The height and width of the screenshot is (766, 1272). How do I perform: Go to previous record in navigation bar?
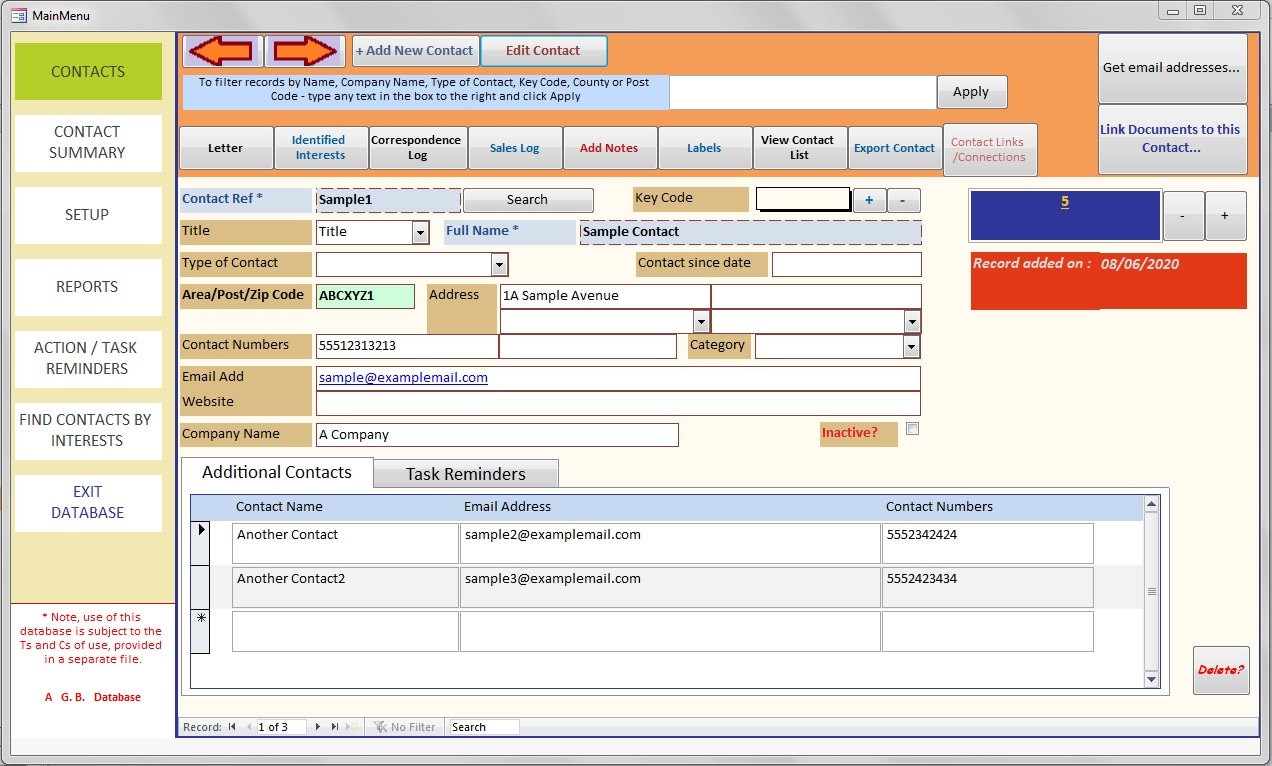(249, 727)
